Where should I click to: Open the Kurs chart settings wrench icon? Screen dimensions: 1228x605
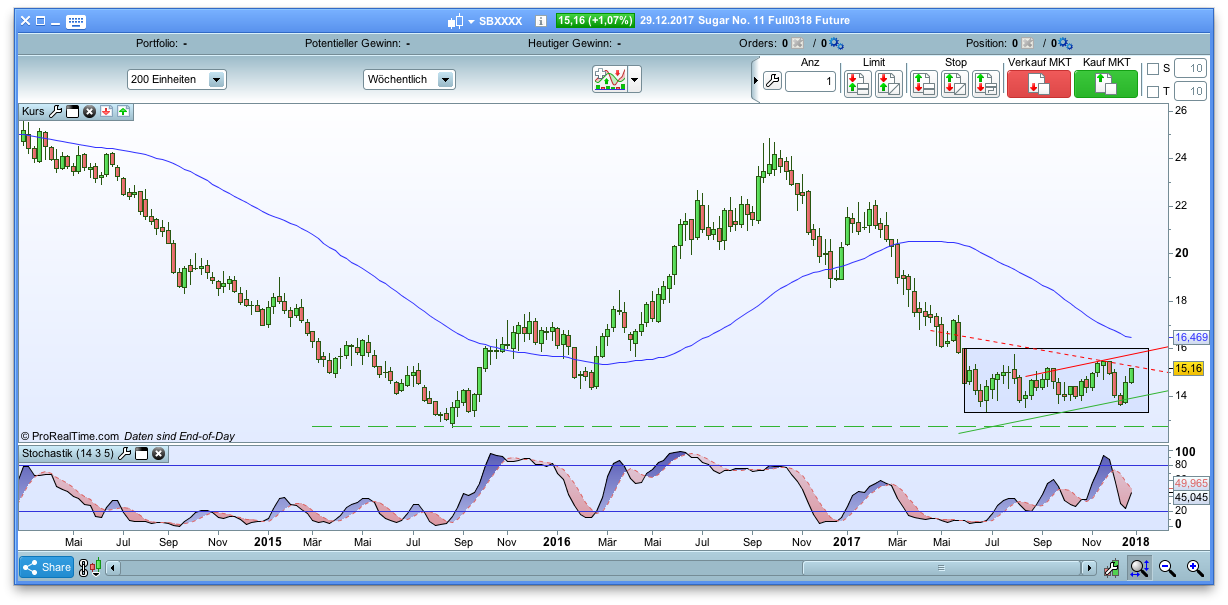pyautogui.click(x=56, y=111)
